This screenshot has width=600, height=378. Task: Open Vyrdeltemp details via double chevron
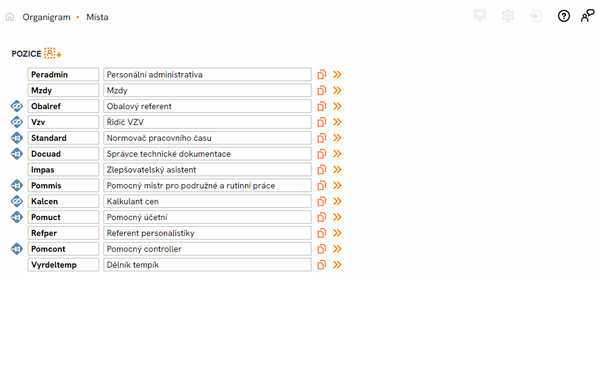[x=337, y=265]
